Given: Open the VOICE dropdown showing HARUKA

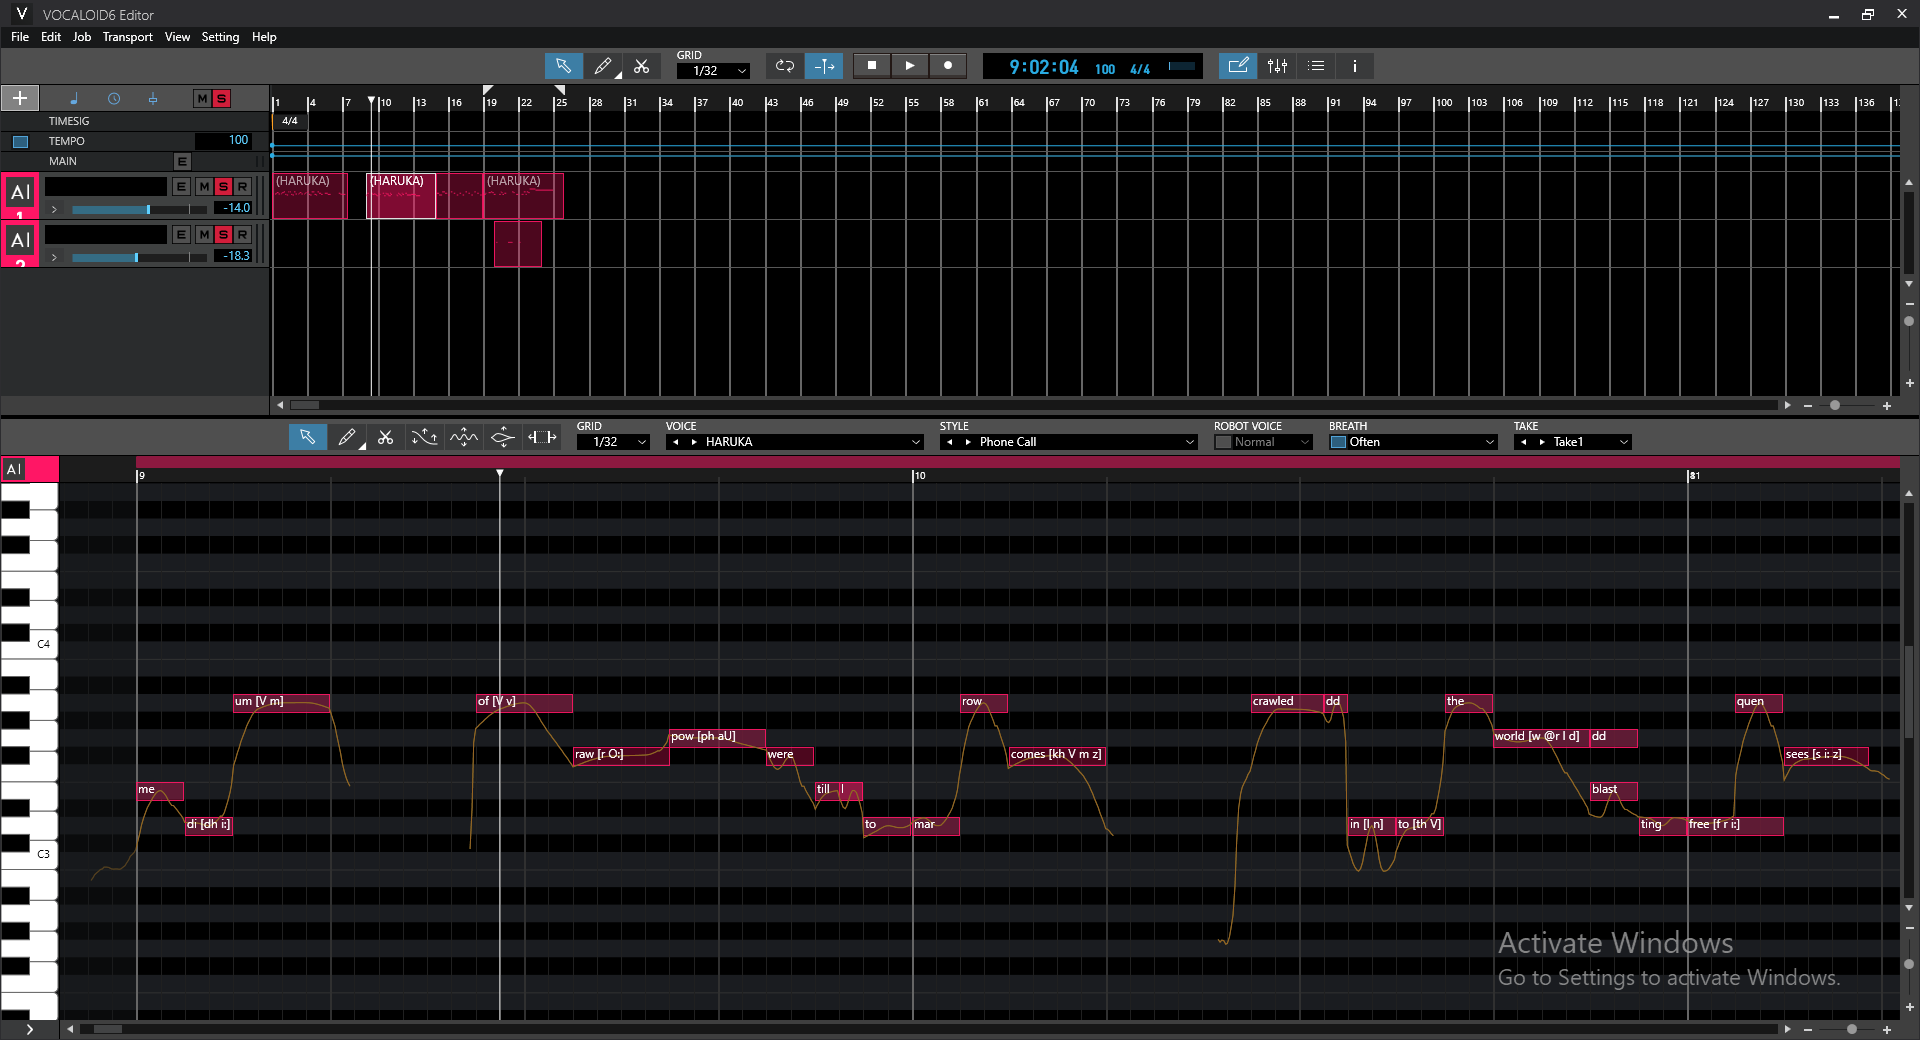Looking at the screenshot, I should coord(795,441).
